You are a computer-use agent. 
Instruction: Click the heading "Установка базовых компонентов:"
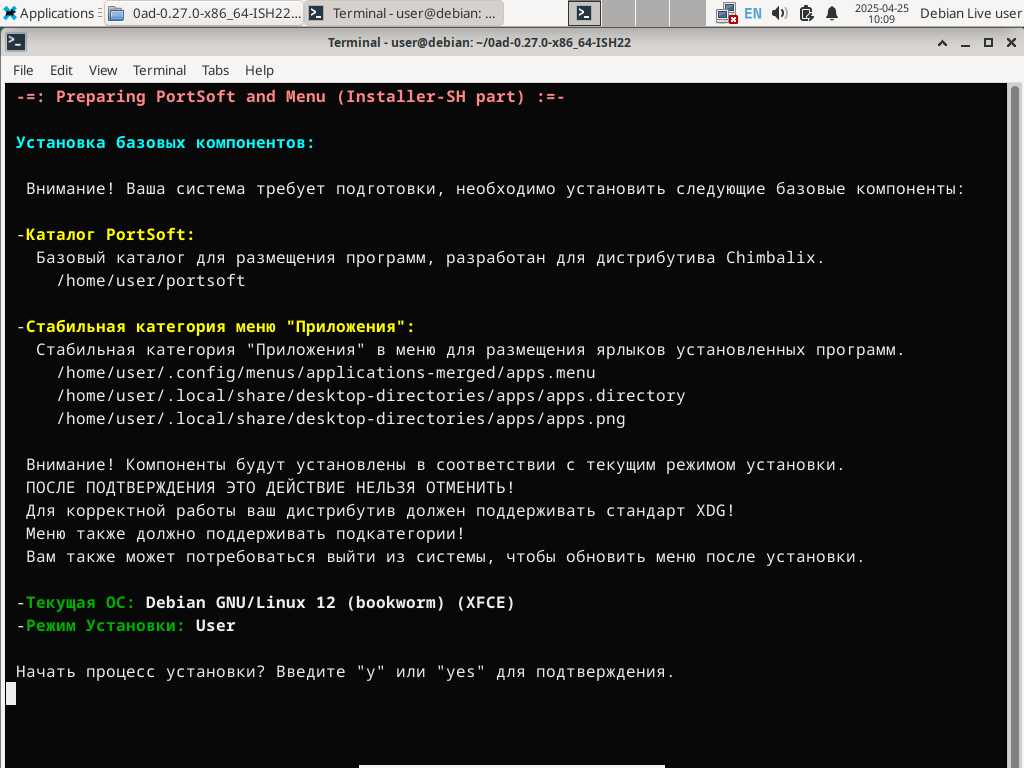165,142
